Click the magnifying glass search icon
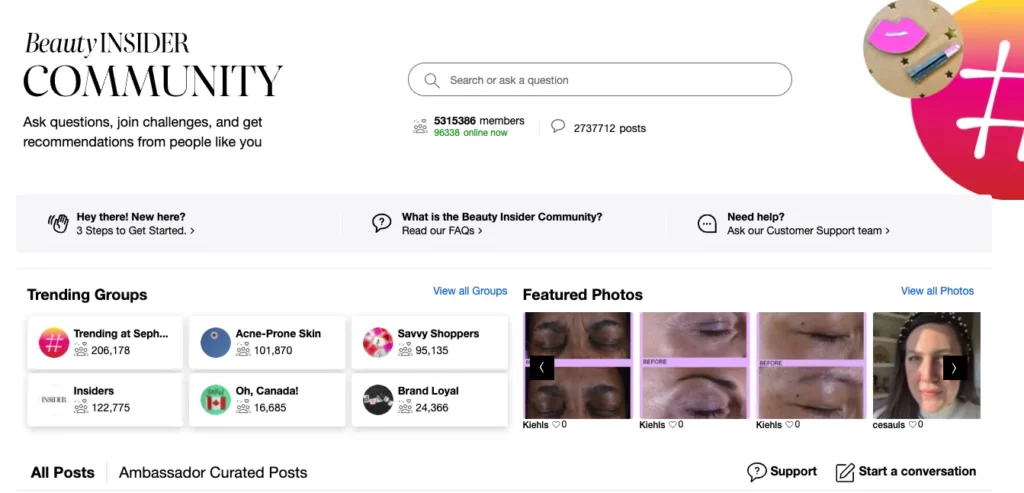This screenshot has width=1024, height=493. coord(432,80)
